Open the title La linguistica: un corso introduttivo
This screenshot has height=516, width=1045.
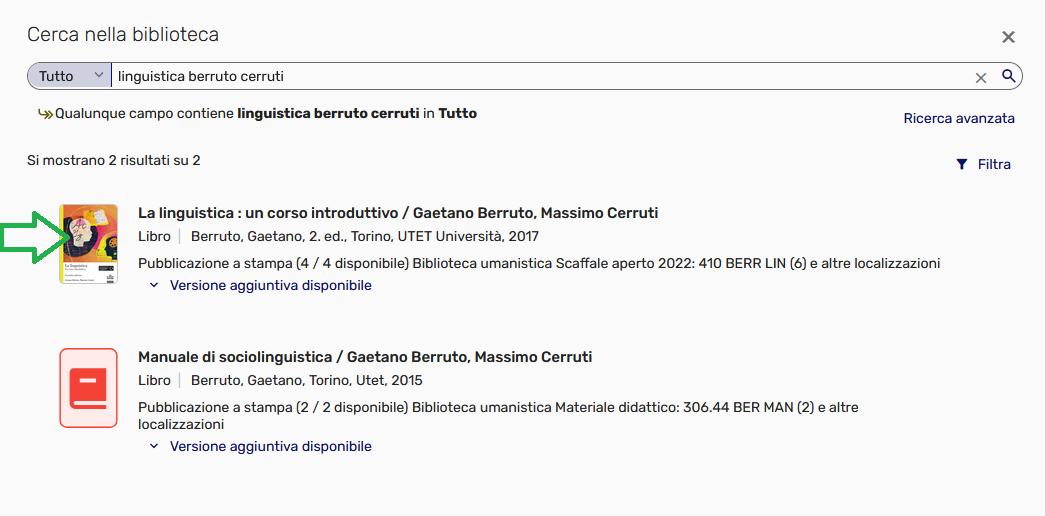tap(398, 213)
